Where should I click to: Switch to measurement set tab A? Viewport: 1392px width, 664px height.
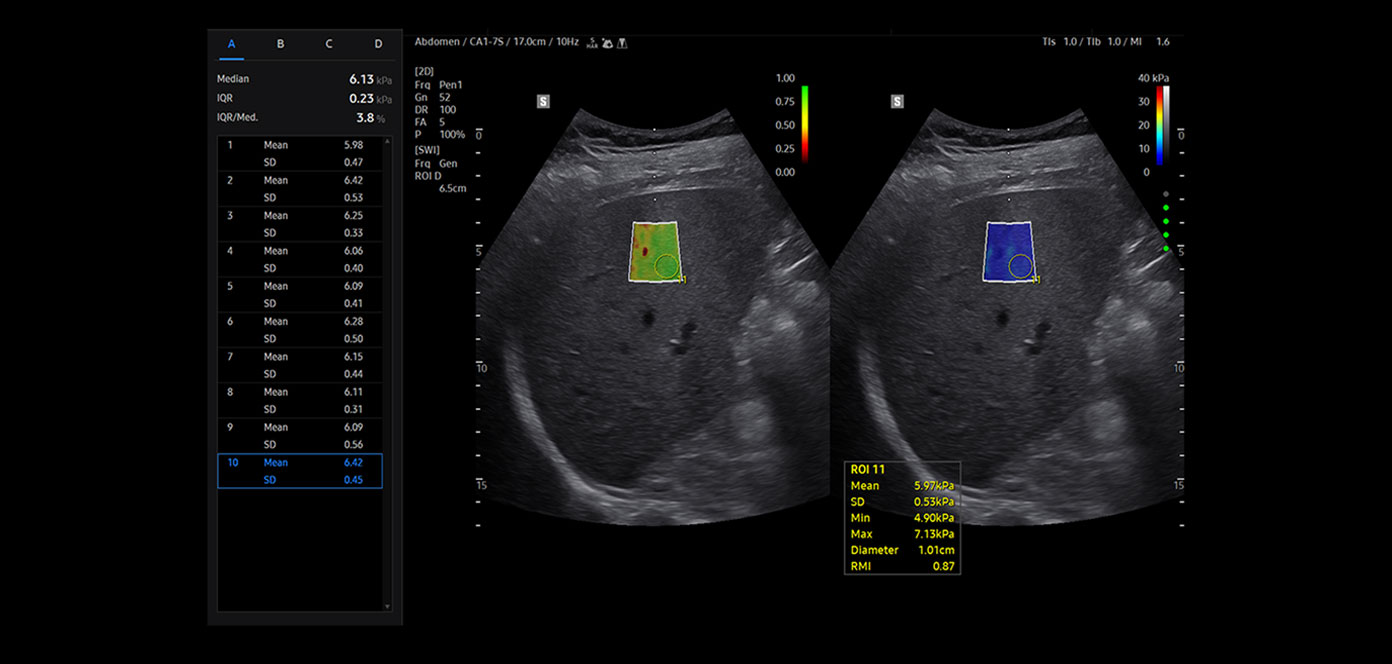click(x=232, y=44)
